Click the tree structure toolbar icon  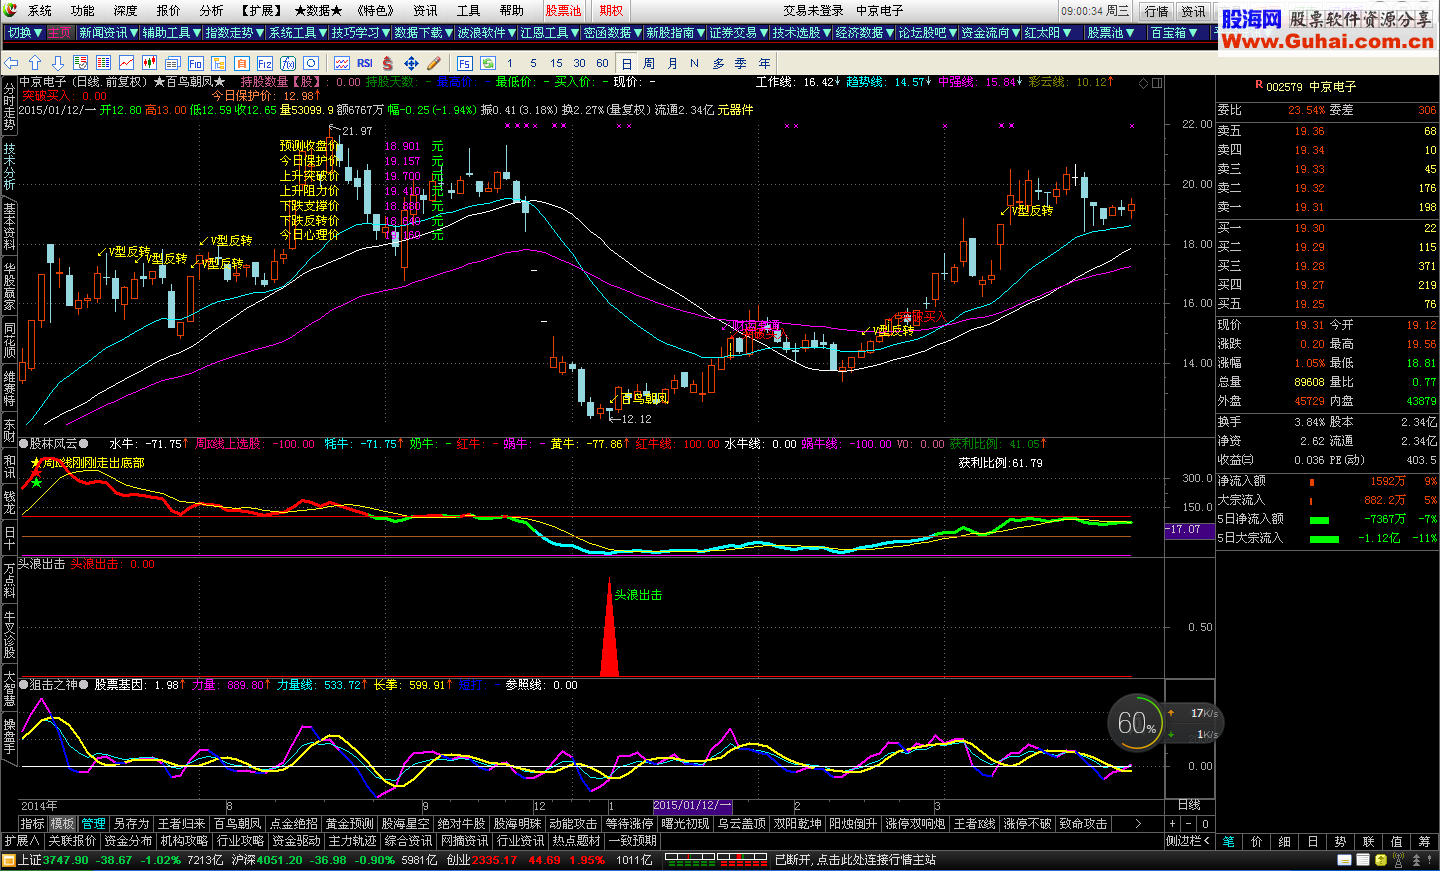(218, 63)
